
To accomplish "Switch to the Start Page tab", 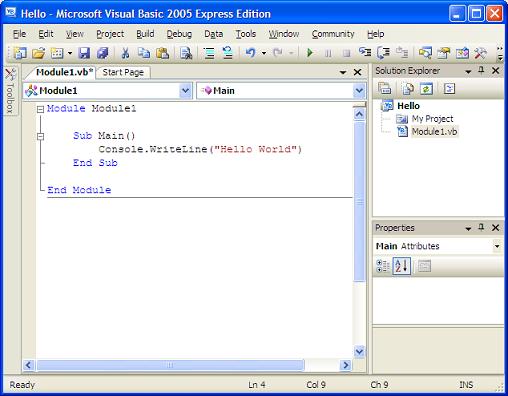I will point(123,72).
